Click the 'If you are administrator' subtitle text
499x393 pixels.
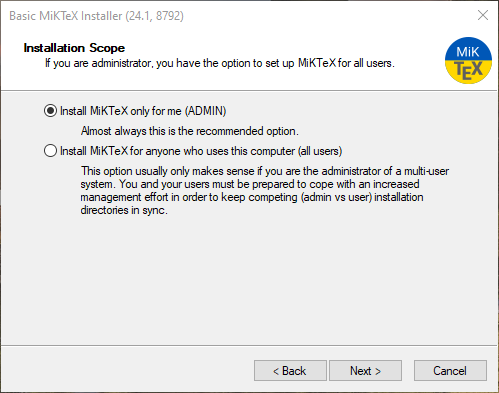(x=220, y=63)
